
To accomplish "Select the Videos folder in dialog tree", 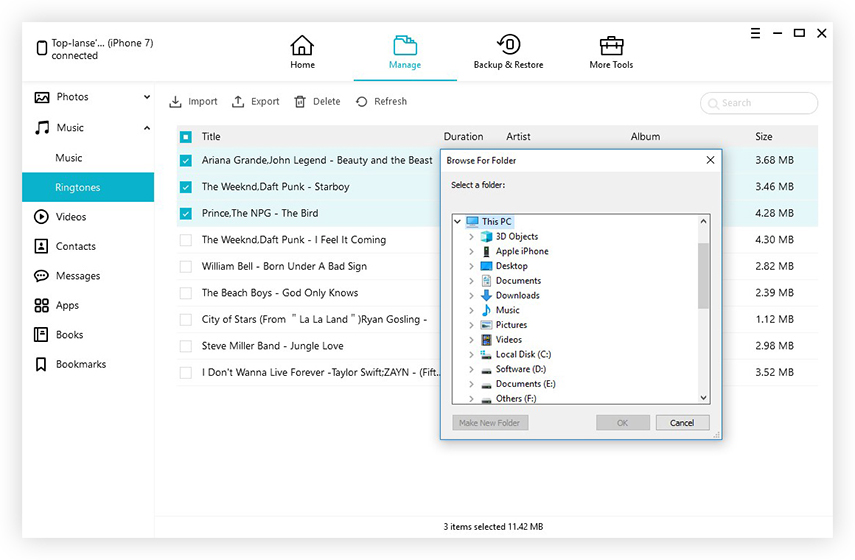I will tap(508, 340).
